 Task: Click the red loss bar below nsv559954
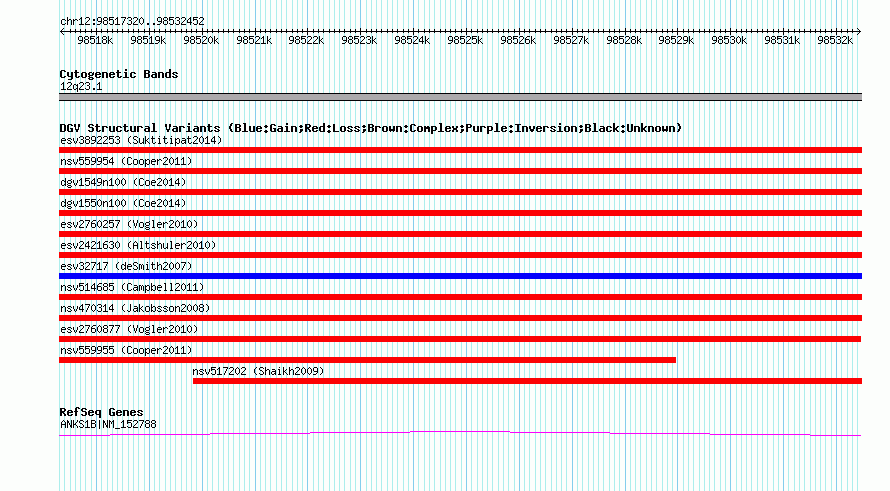(x=460, y=171)
